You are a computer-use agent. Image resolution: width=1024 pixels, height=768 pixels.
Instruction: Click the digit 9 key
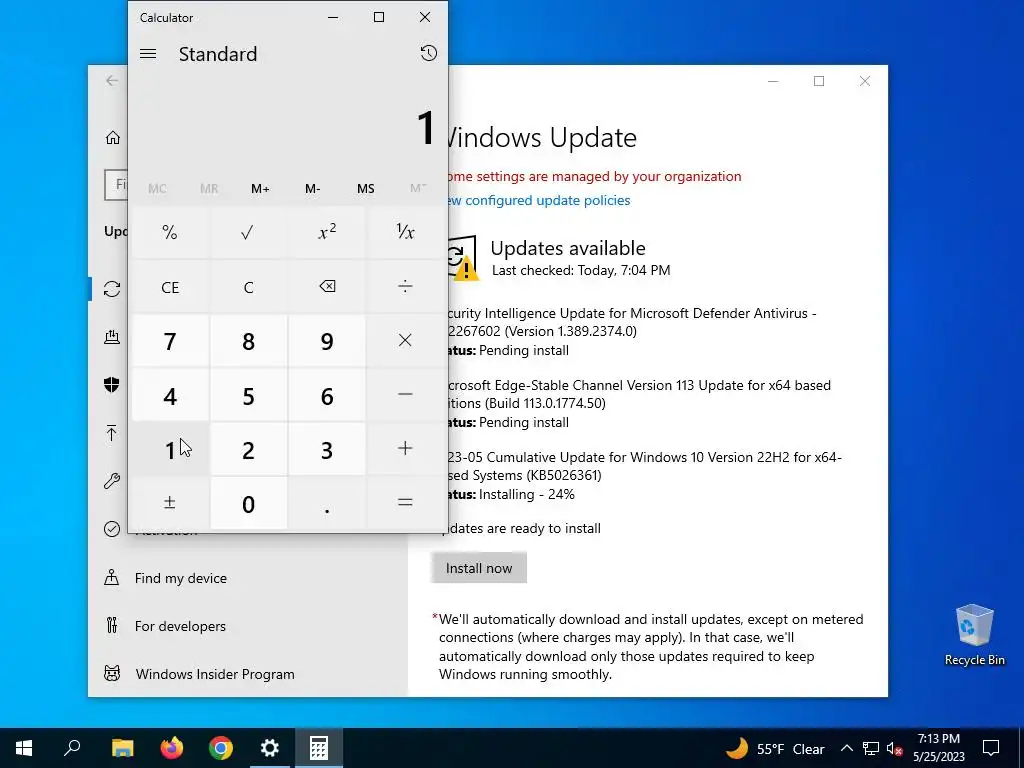coord(327,340)
